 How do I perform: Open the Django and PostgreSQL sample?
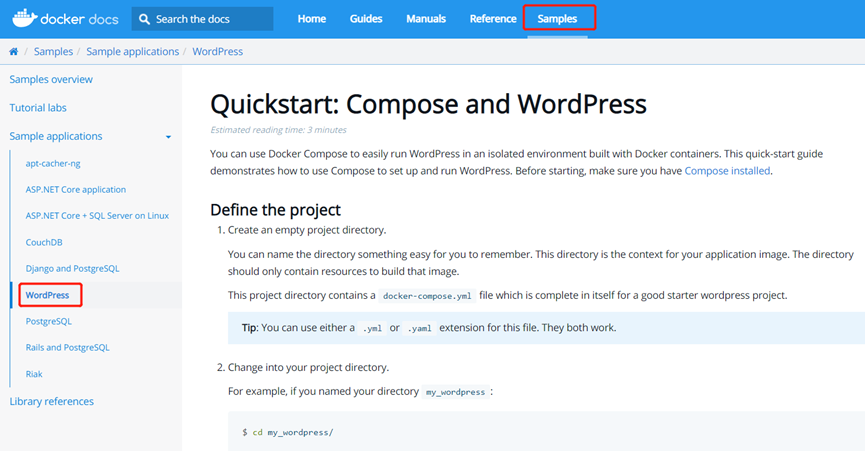click(72, 269)
